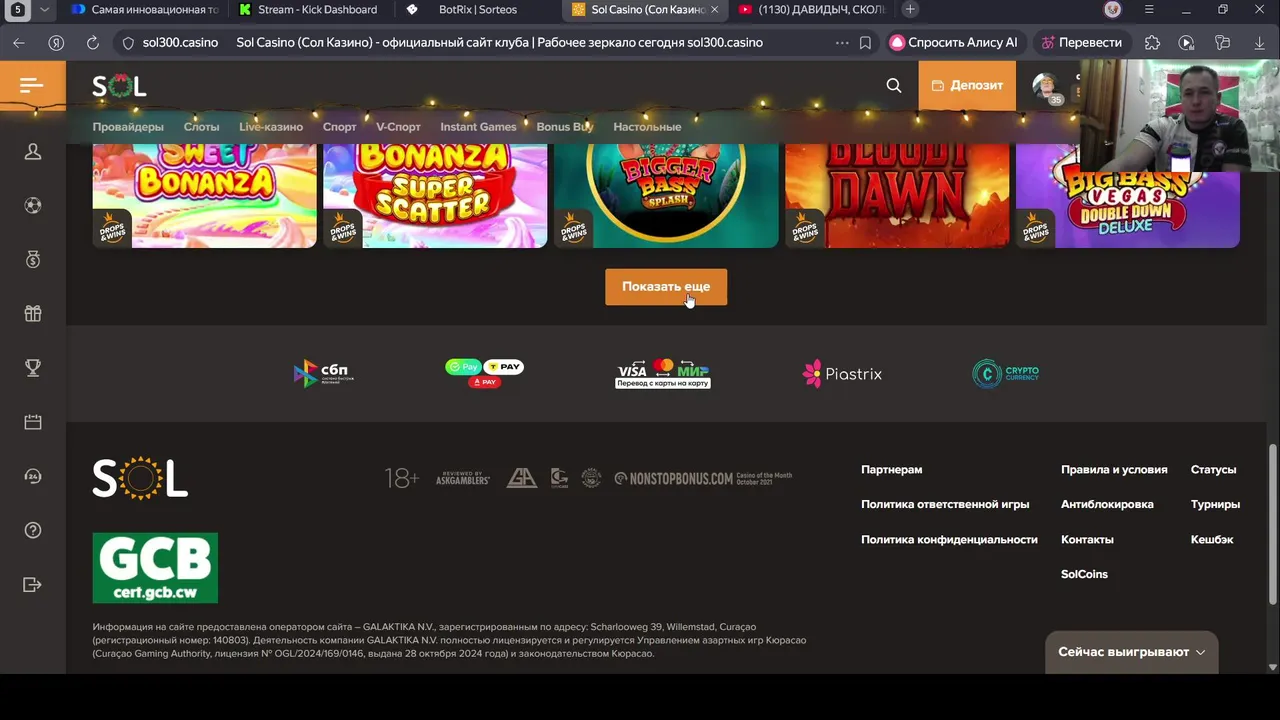The image size is (1280, 720).
Task: Switch to the ДАВИДЫЧ YouTube tab
Action: pos(810,9)
